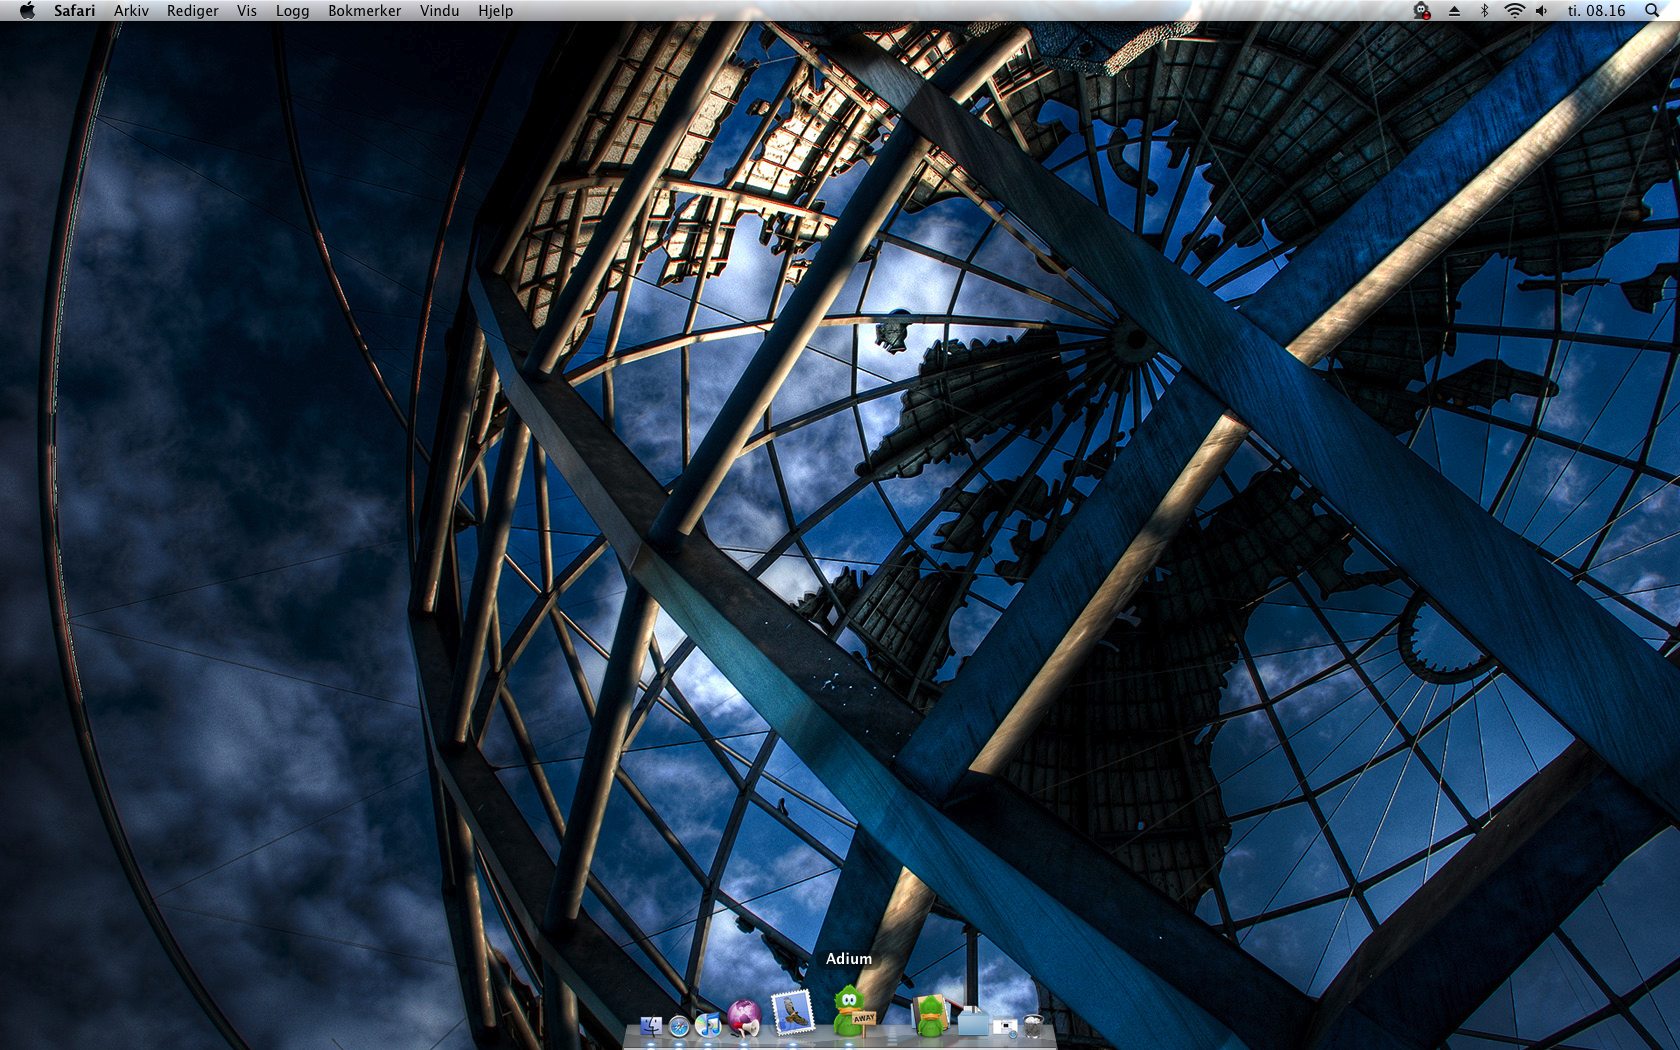Open Mail stamp icon in Dock

tap(792, 1013)
